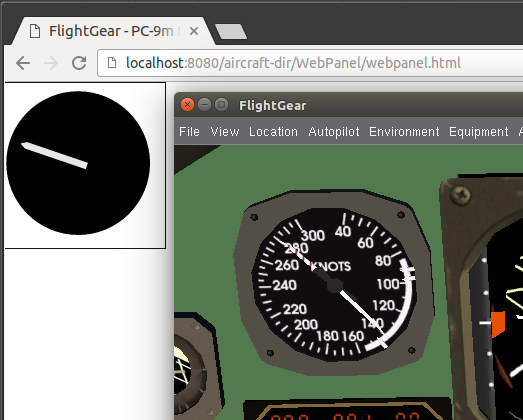Open the Environment menu
Image resolution: width=523 pixels, height=420 pixels.
tap(404, 131)
